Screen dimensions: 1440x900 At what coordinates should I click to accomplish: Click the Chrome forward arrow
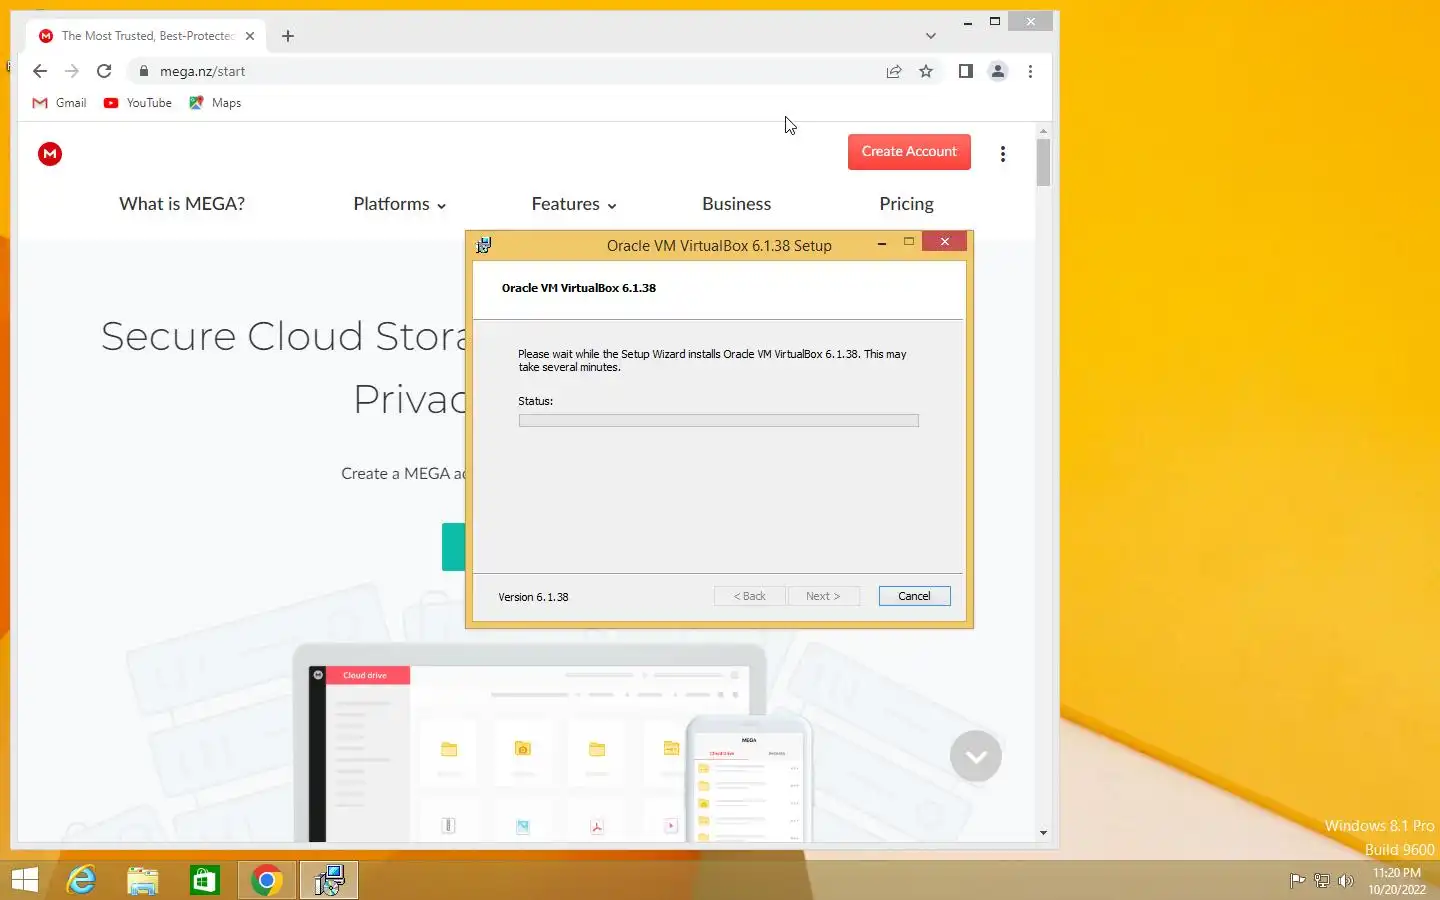71,71
